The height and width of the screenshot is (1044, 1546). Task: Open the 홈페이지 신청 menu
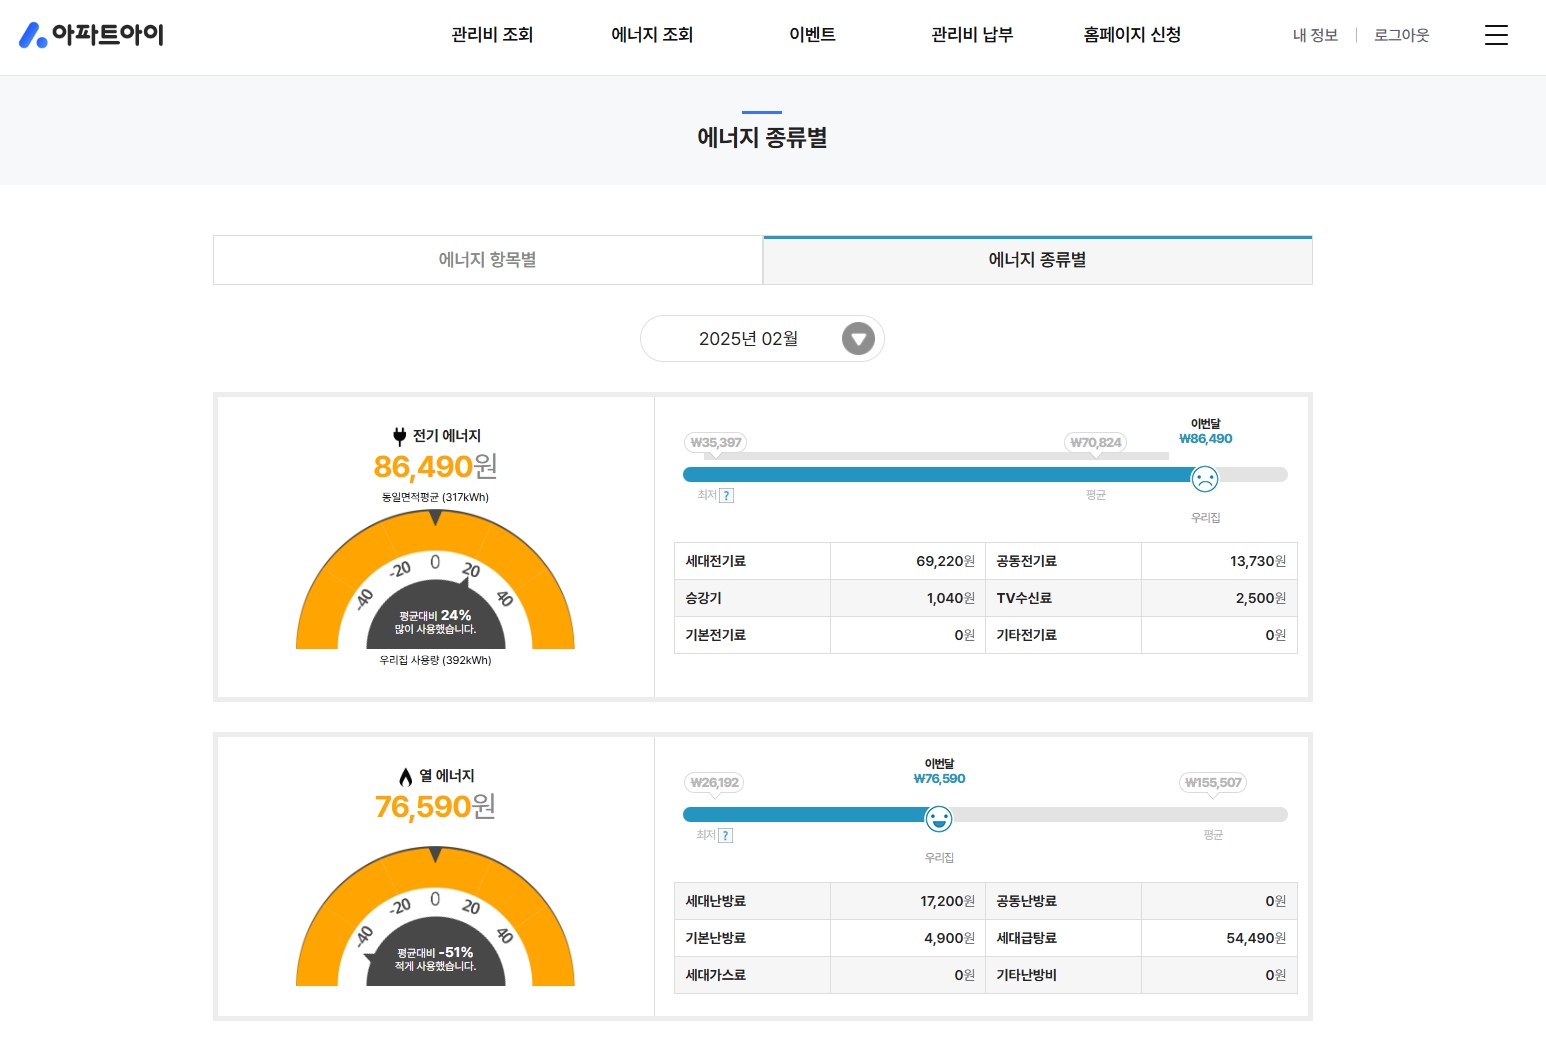click(1132, 35)
